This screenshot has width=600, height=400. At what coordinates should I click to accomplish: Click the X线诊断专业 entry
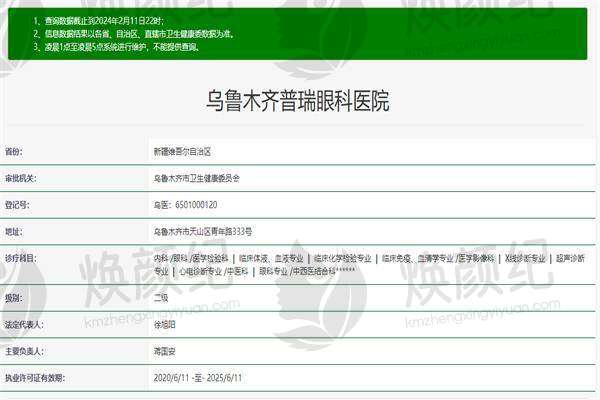[525, 258]
